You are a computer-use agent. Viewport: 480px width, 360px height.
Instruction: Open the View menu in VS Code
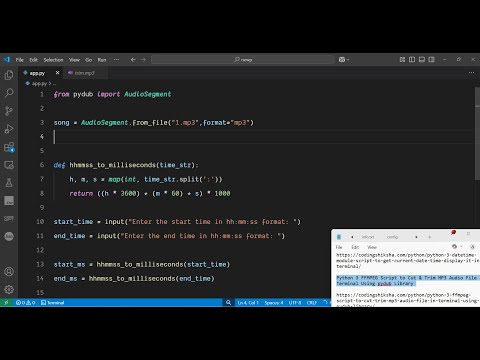74,60
